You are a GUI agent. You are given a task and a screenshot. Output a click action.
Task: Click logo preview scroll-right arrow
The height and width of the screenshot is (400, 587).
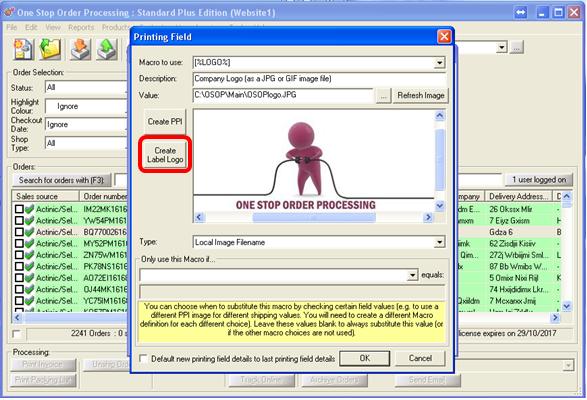[428, 217]
